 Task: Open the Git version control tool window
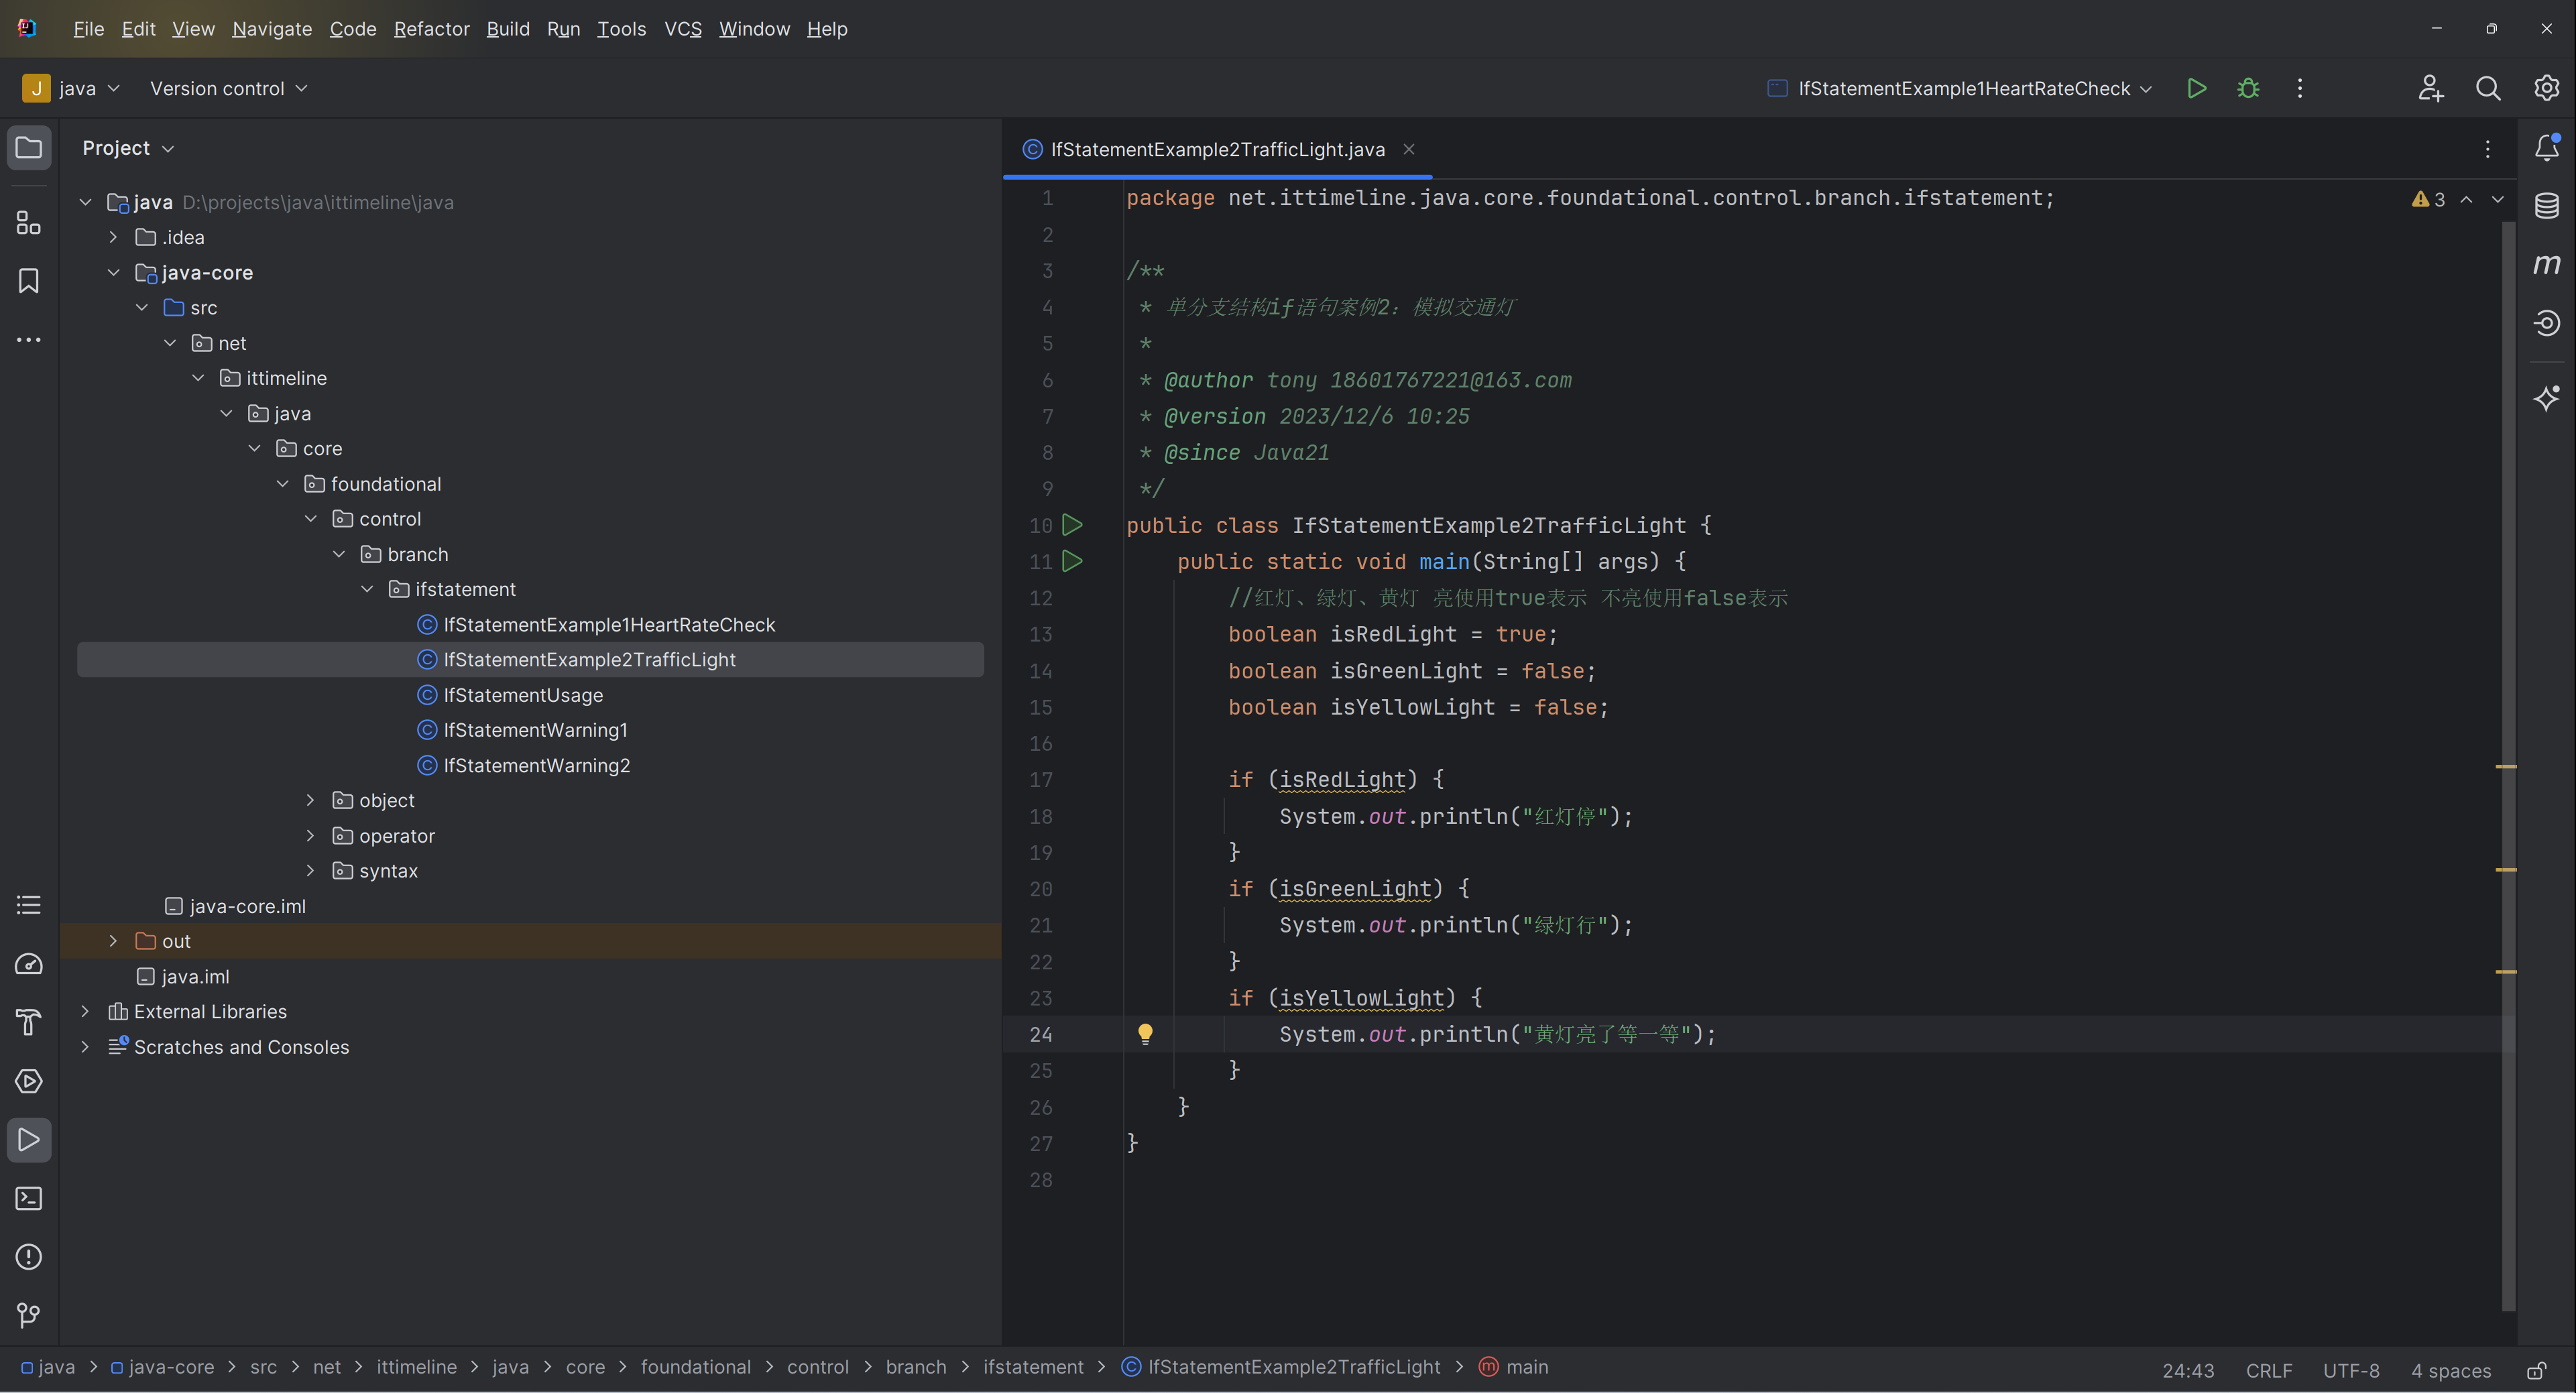coord(29,1316)
